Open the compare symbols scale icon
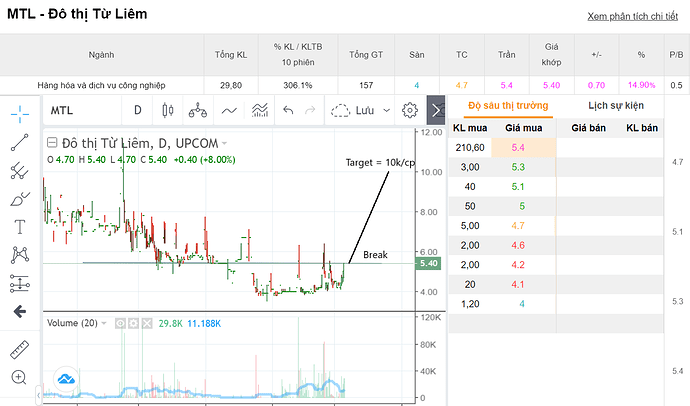 [198, 110]
